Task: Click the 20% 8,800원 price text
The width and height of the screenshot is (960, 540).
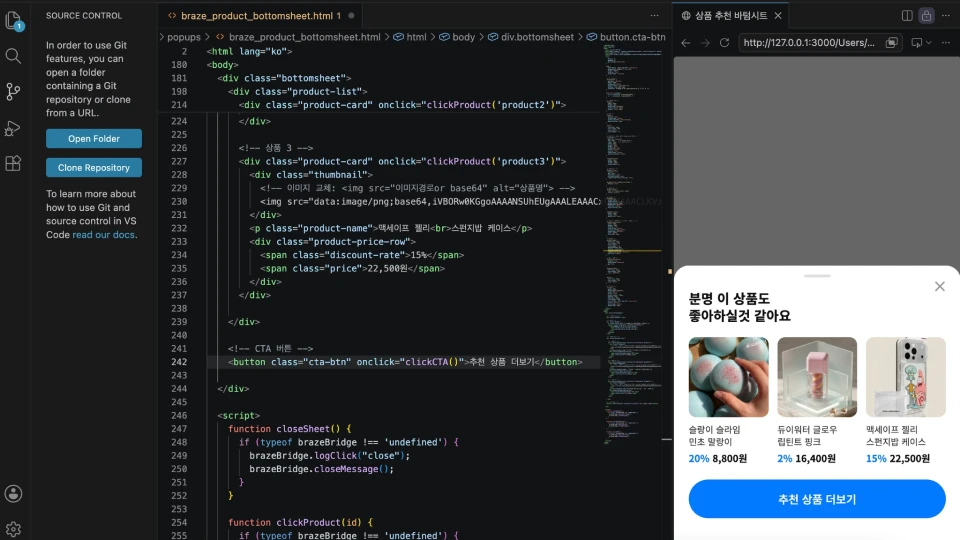Action: tap(718, 459)
